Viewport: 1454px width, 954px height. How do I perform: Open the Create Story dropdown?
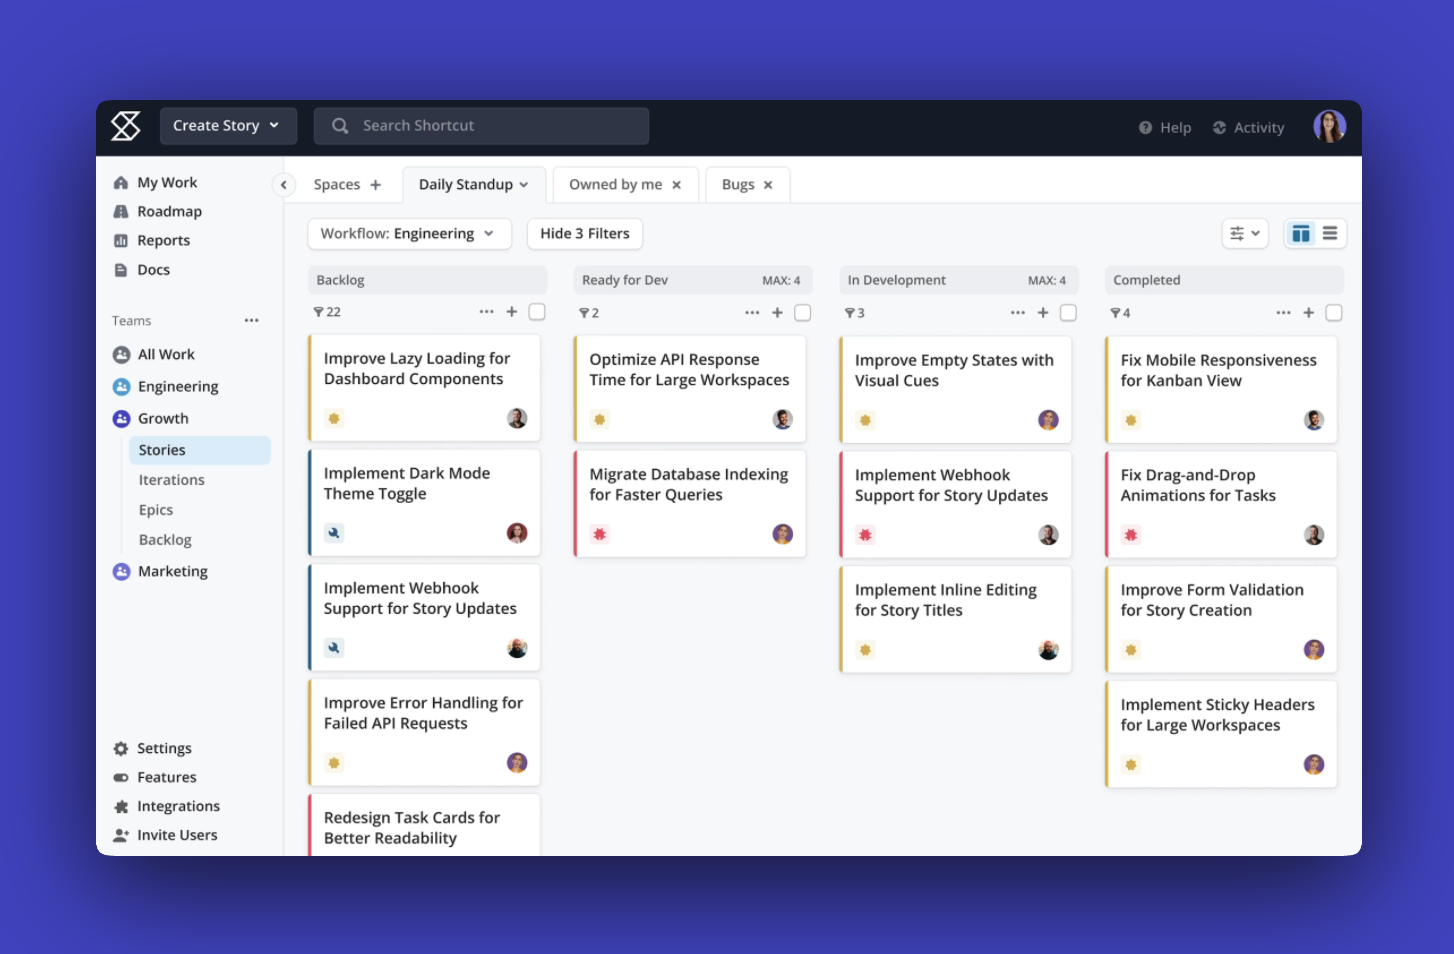point(228,125)
